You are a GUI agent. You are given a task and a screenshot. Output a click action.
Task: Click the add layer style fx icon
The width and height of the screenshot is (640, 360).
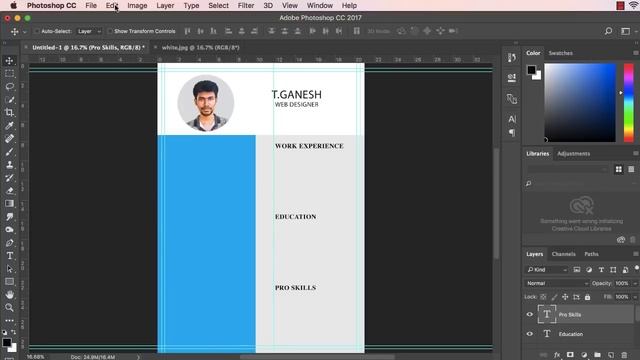point(557,355)
